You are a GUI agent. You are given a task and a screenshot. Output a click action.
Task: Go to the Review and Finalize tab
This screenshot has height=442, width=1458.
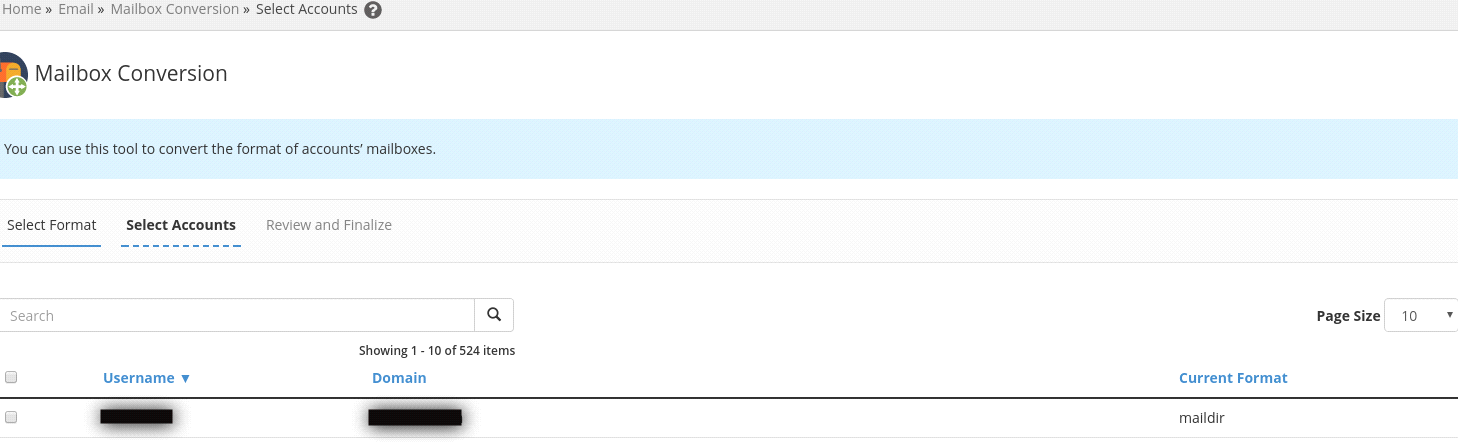point(329,225)
